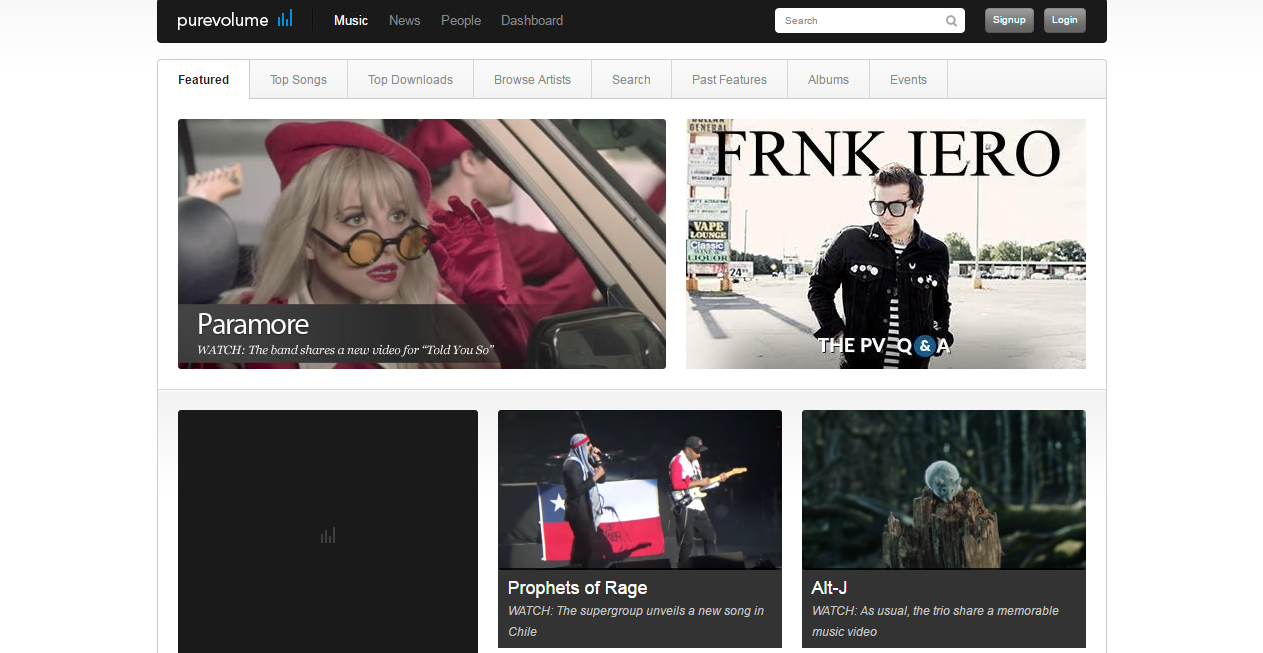This screenshot has width=1263, height=653.
Task: Click the Login button
Action: click(x=1065, y=21)
